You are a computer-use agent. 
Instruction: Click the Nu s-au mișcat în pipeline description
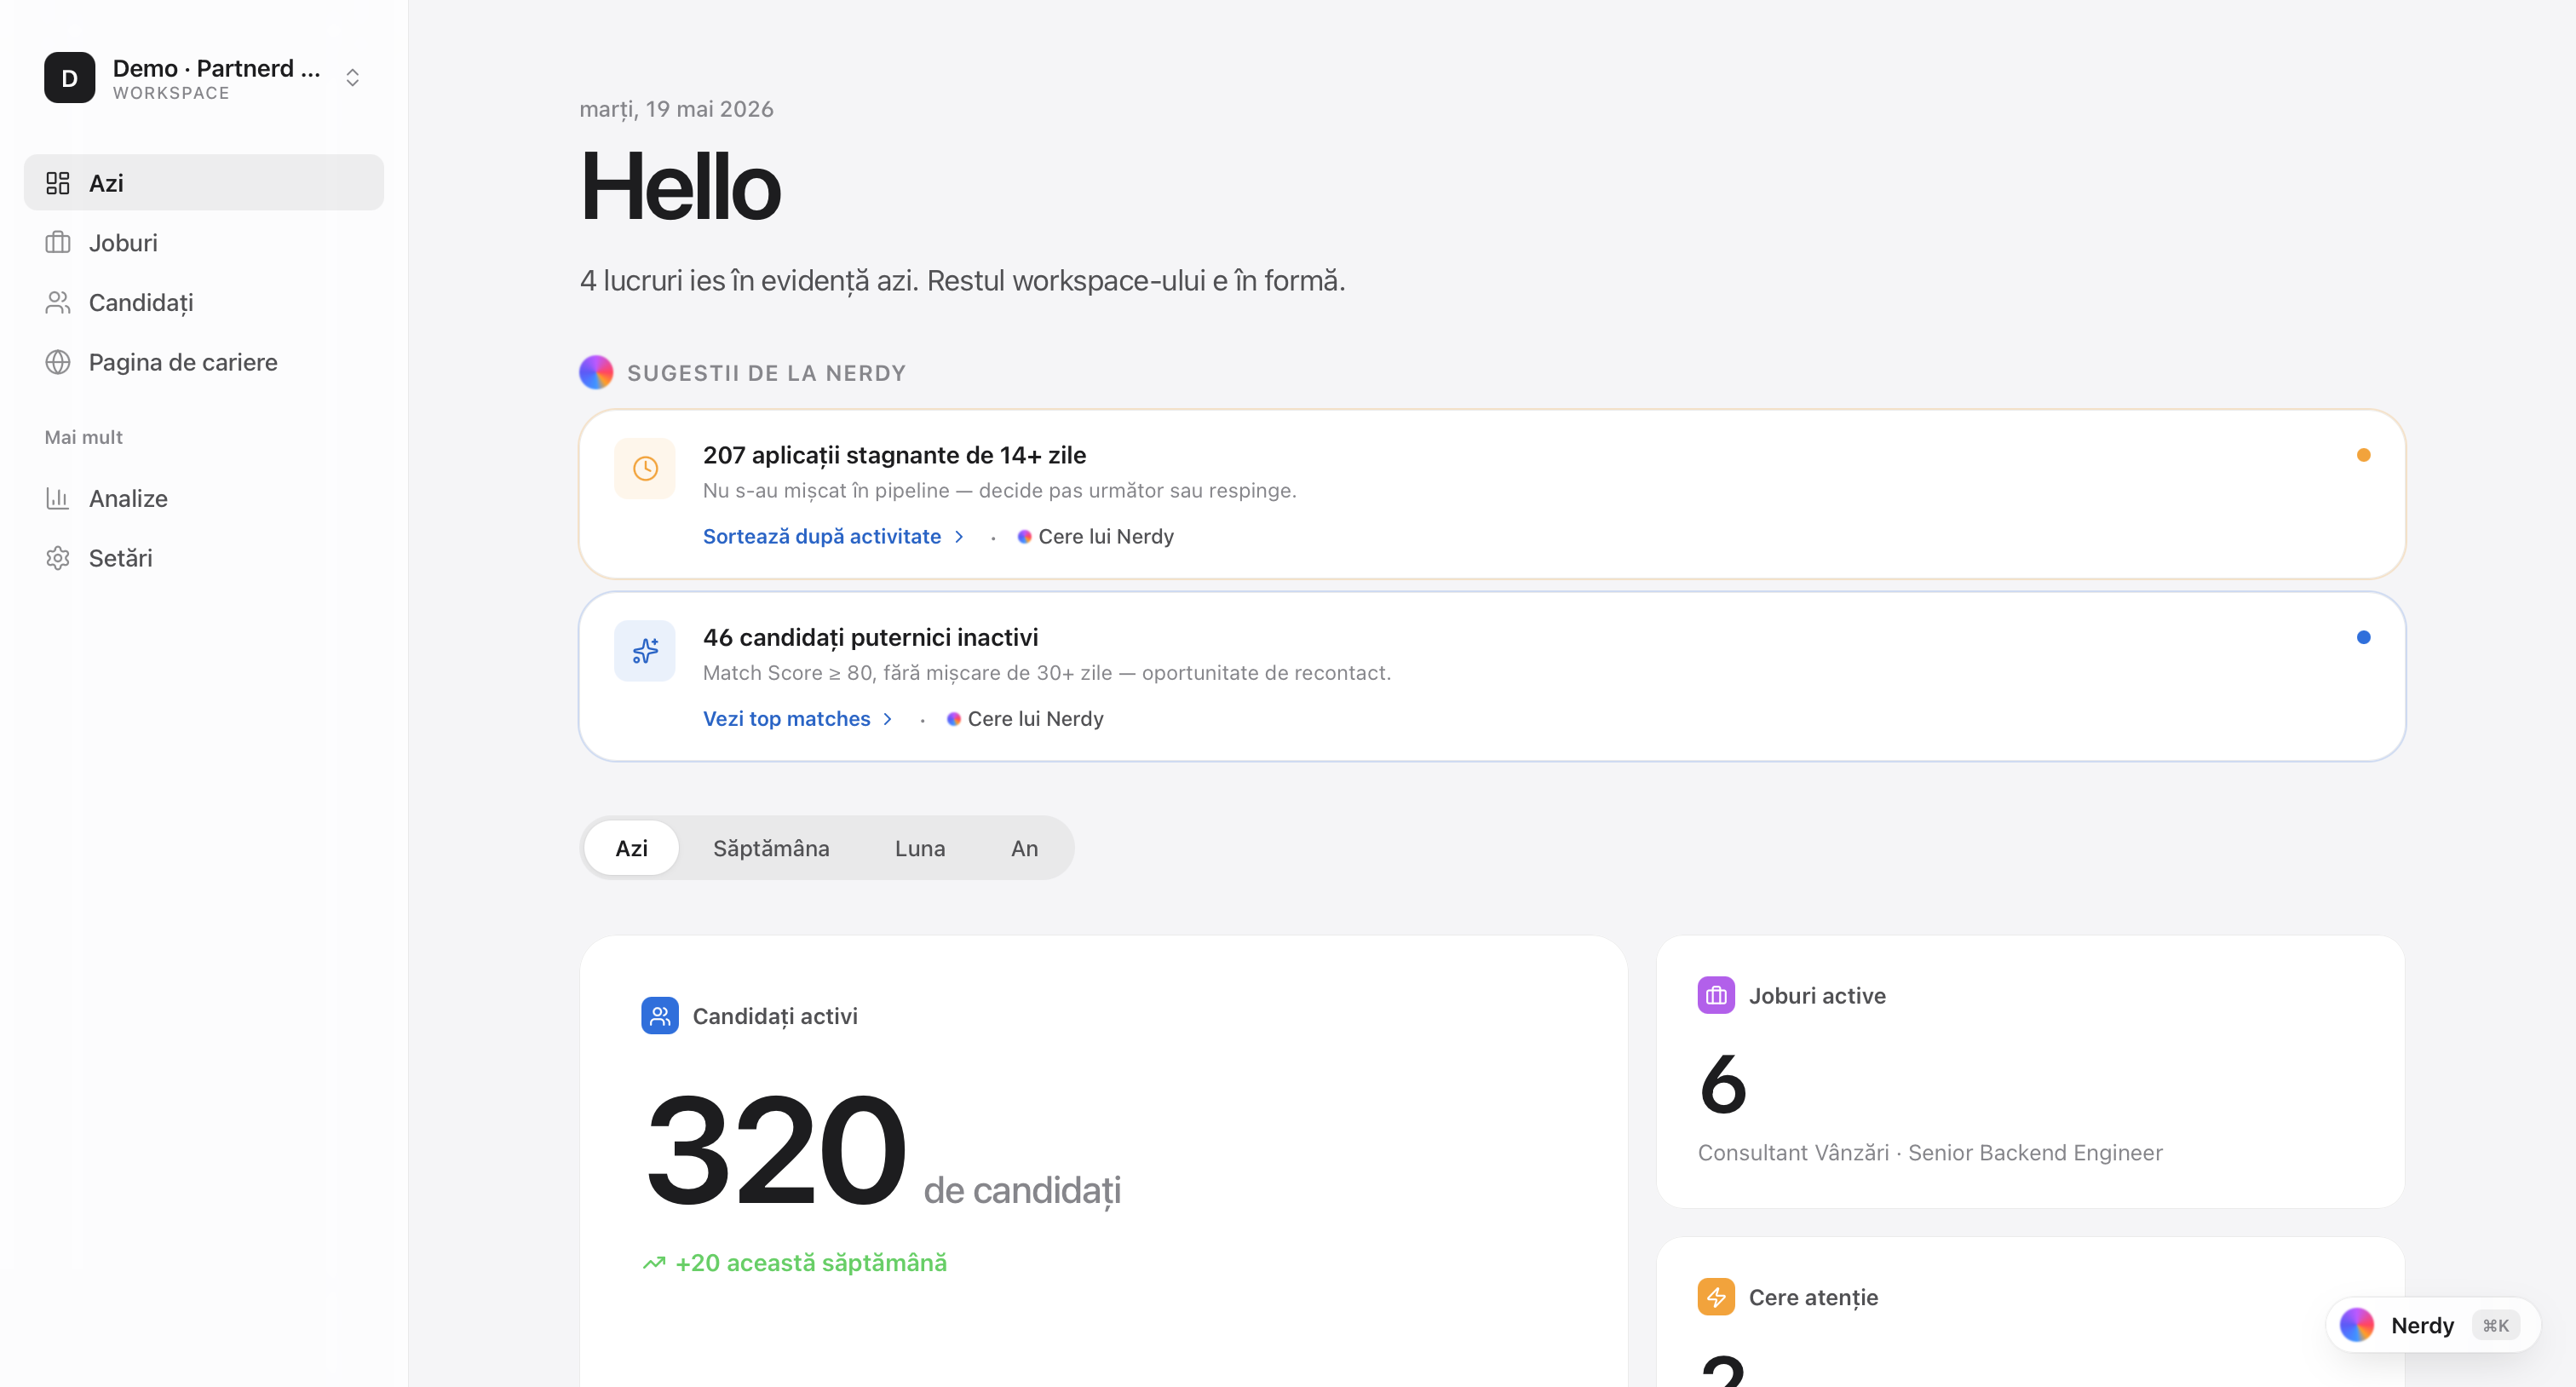1000,490
